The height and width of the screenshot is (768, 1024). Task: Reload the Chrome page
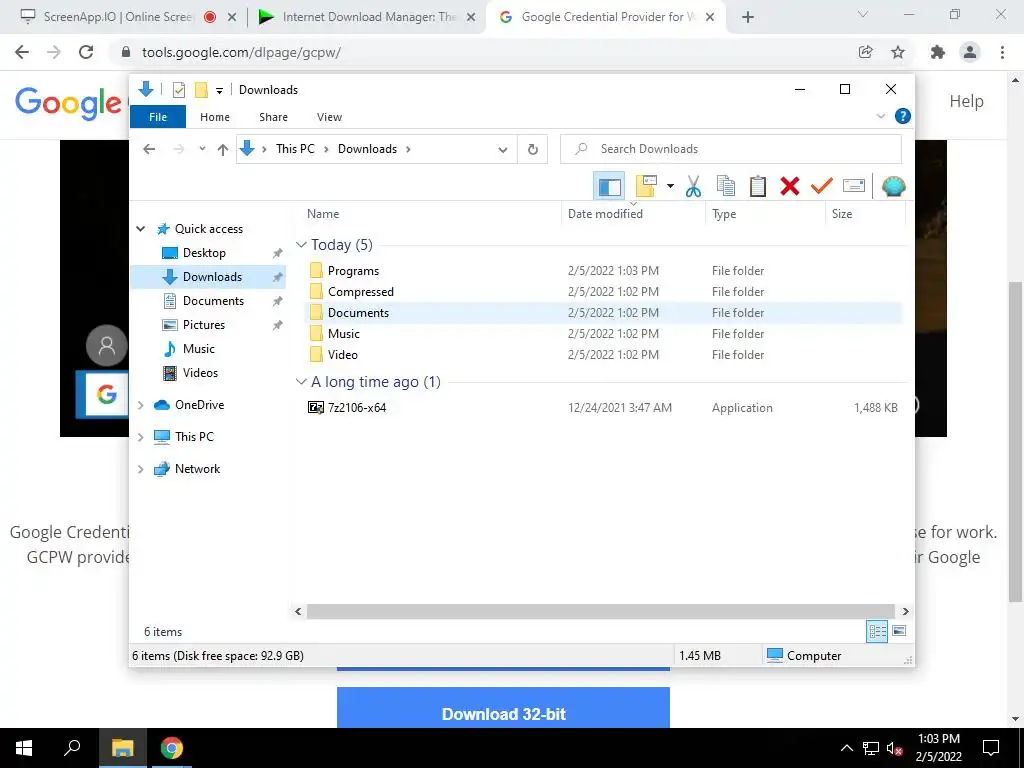(x=86, y=52)
